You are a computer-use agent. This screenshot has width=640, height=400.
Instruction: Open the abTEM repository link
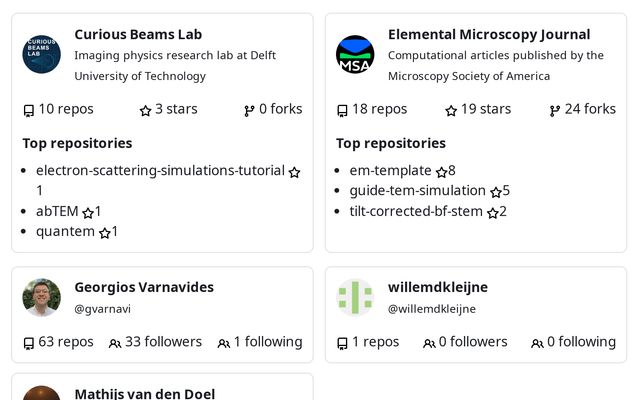tap(57, 211)
